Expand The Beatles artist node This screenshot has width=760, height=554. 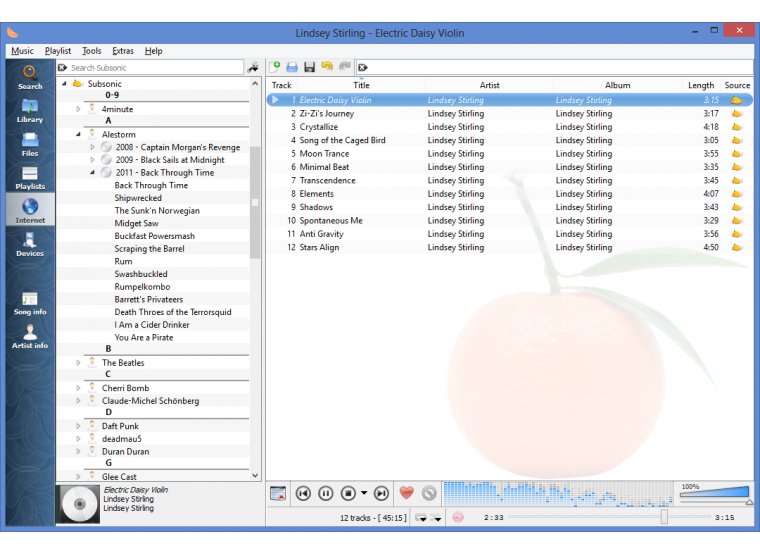point(78,363)
